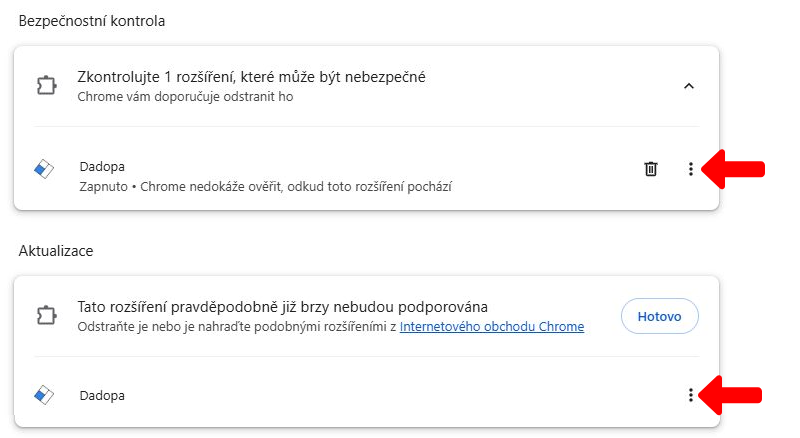Click the 'Bezpečnostní kontrola' section heading

tap(92, 21)
